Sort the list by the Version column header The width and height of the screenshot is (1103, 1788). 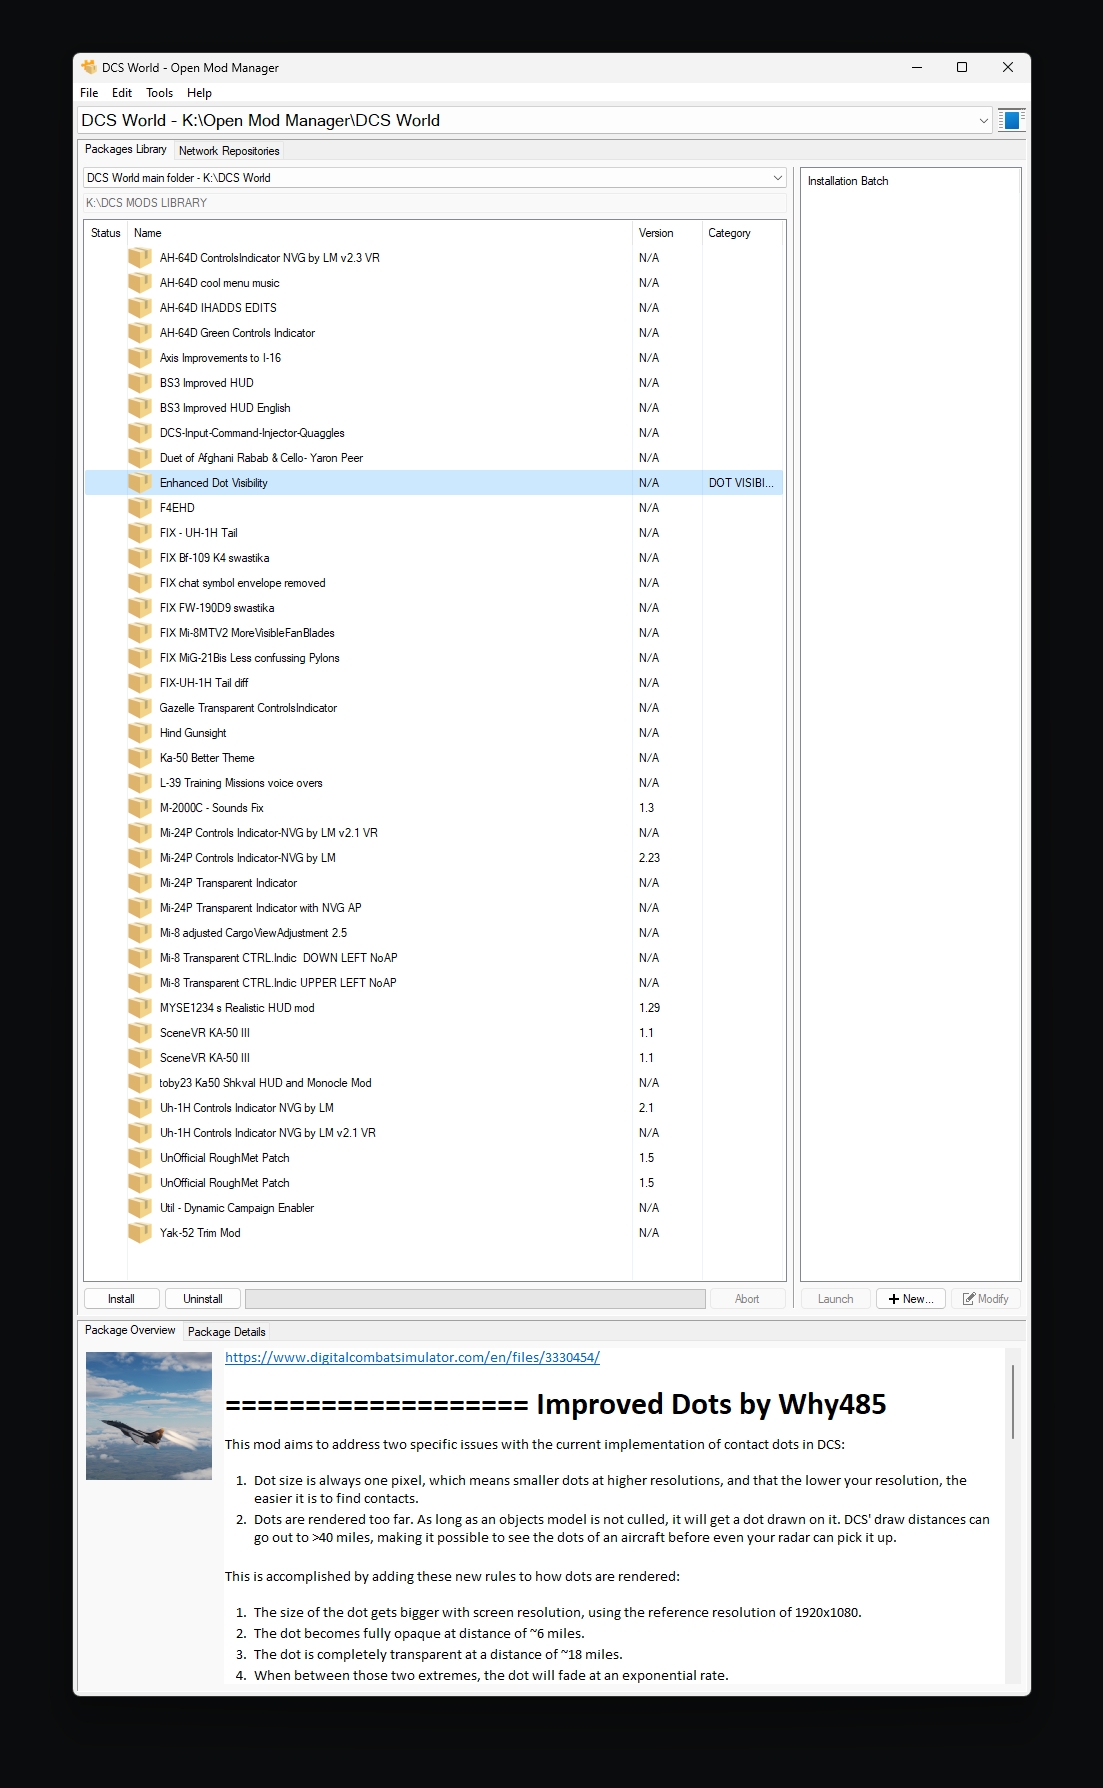667,232
